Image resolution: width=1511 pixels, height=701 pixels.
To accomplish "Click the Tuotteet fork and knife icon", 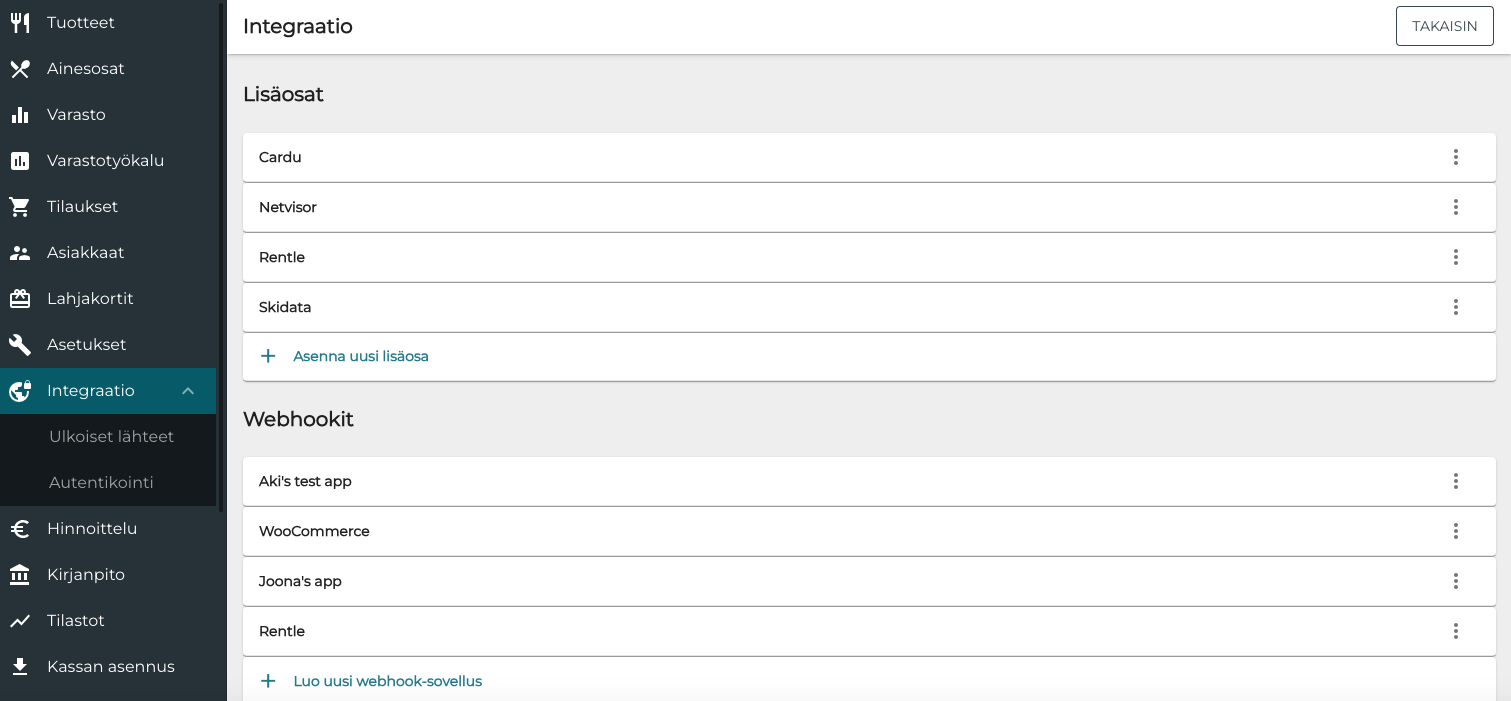I will click(x=20, y=23).
